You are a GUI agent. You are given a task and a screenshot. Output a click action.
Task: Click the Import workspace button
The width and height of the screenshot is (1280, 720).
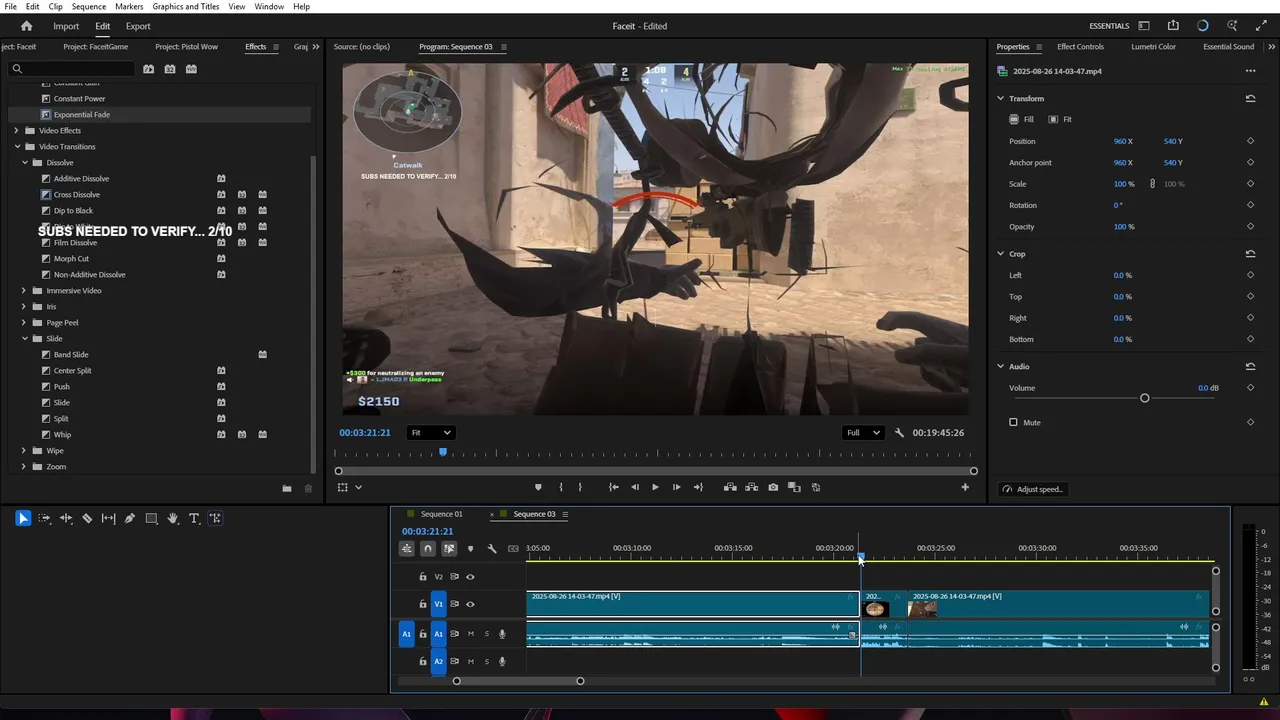click(x=66, y=26)
